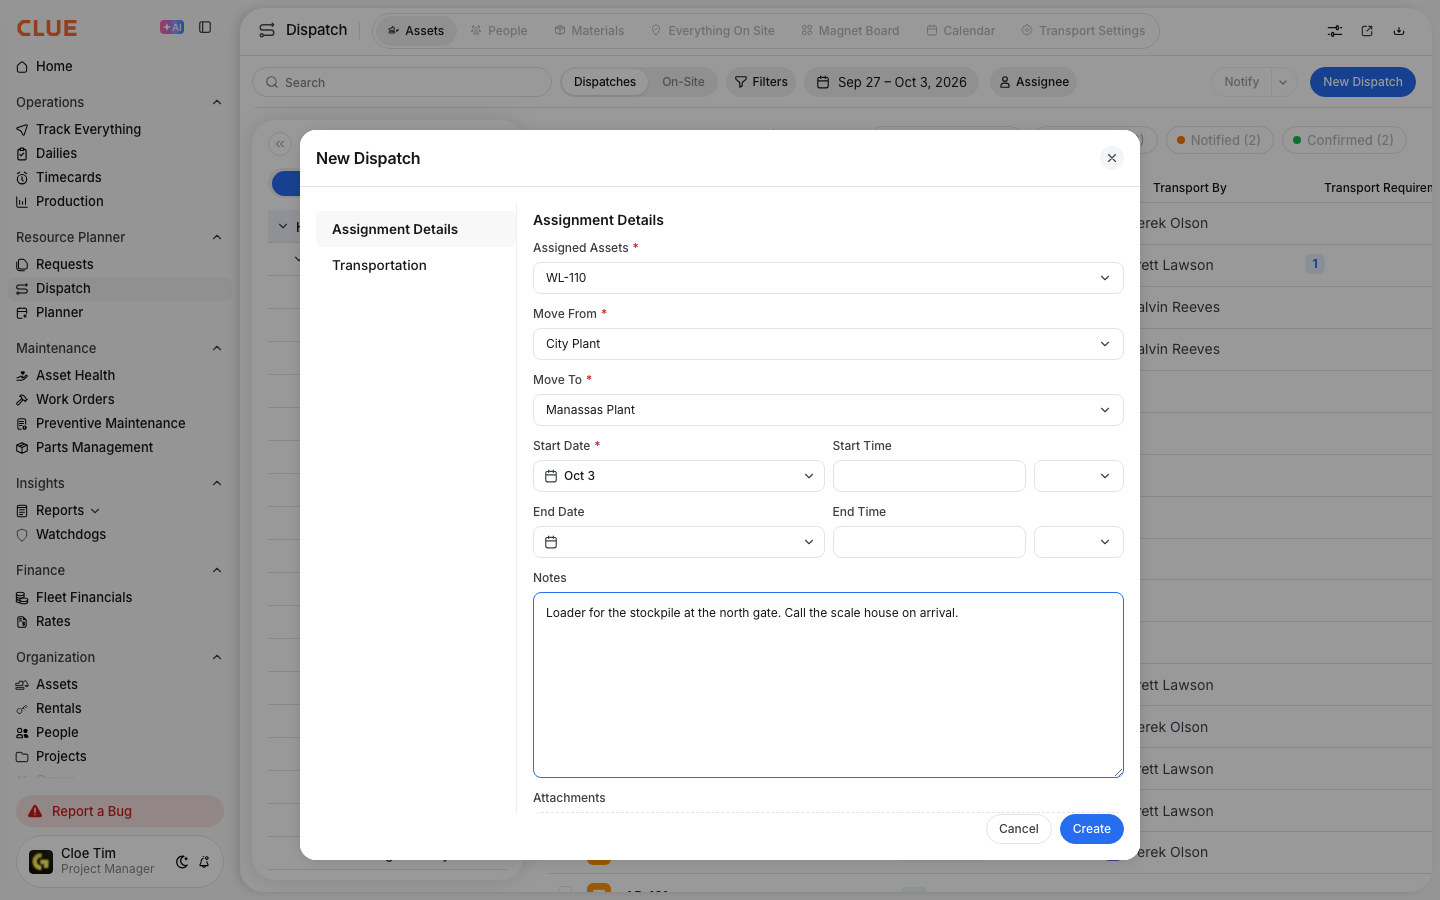The width and height of the screenshot is (1440, 900).
Task: Click the Cloe Tim profile avatar
Action: click(x=41, y=861)
